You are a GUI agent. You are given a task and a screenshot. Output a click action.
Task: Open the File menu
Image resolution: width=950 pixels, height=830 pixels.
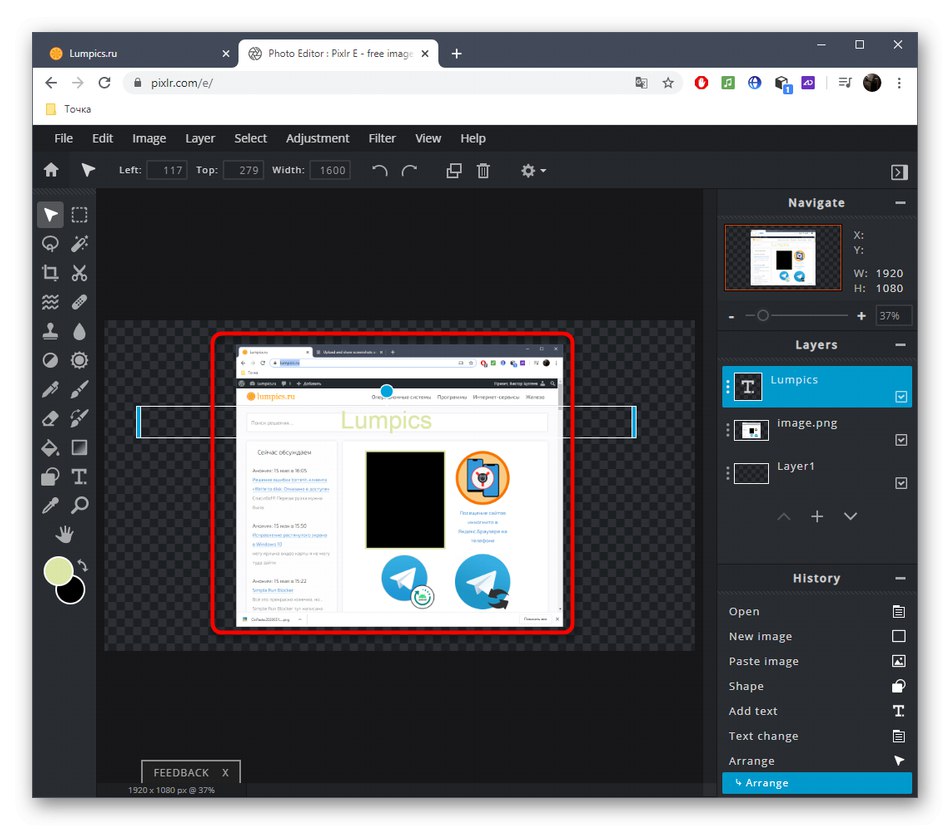[x=64, y=138]
